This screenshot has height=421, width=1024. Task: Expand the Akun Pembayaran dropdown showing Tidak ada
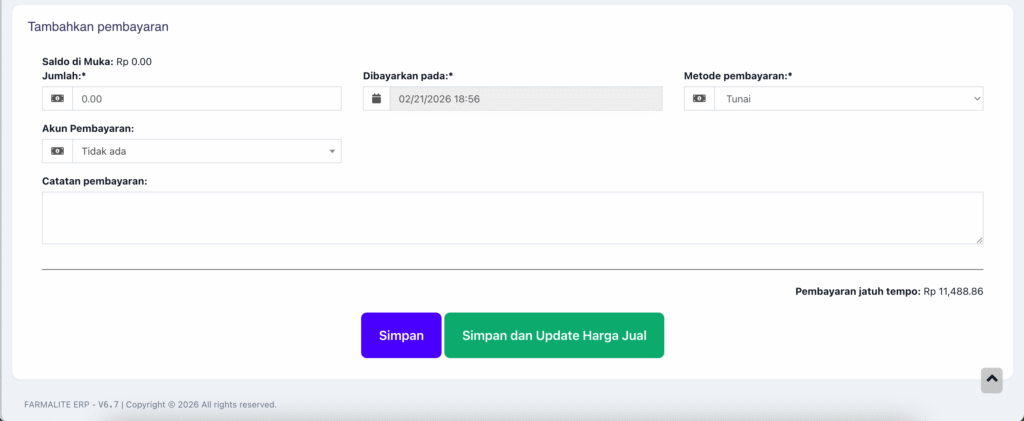pyautogui.click(x=206, y=151)
